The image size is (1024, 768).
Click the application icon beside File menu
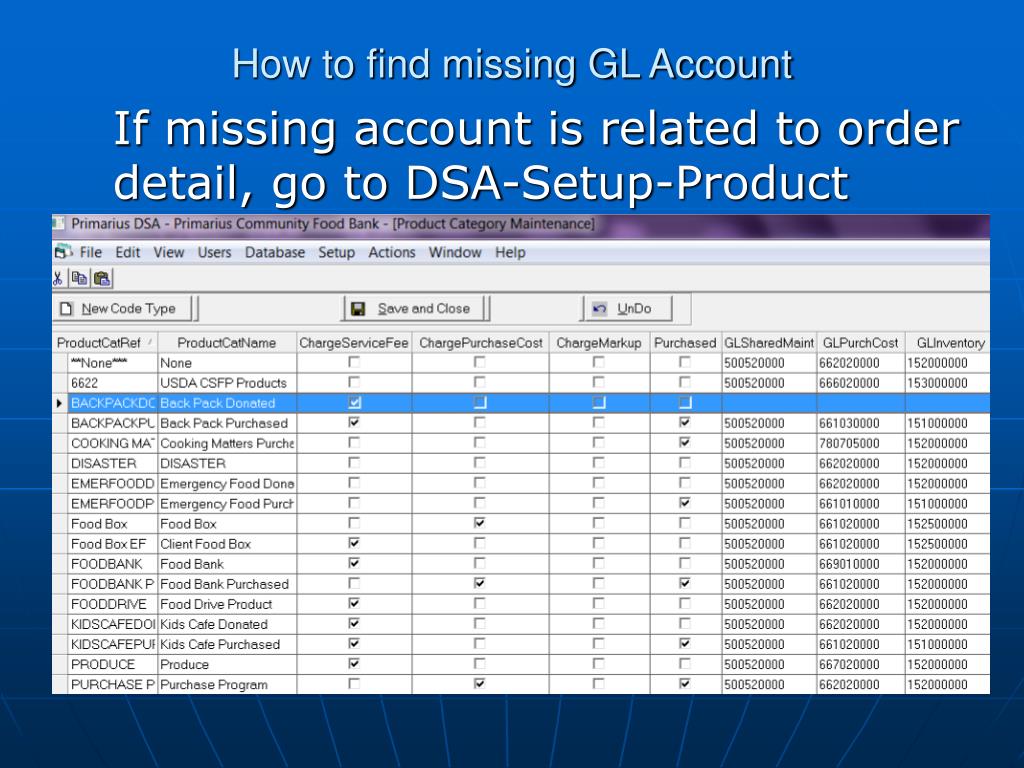click(x=63, y=252)
